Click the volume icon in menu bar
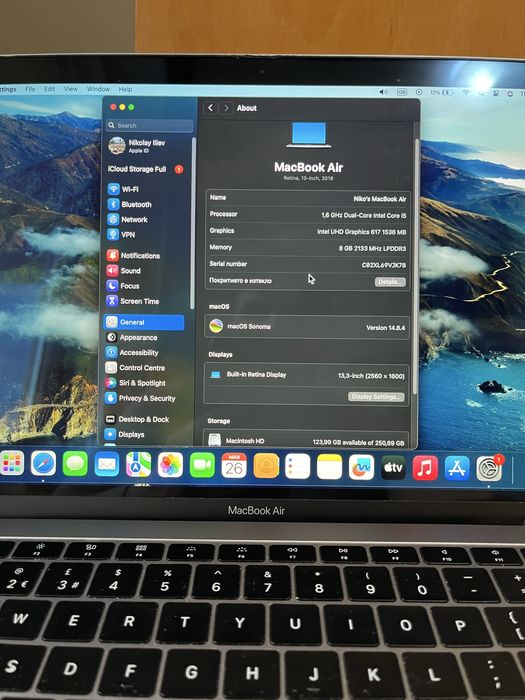This screenshot has height=700, width=525. pos(383,92)
